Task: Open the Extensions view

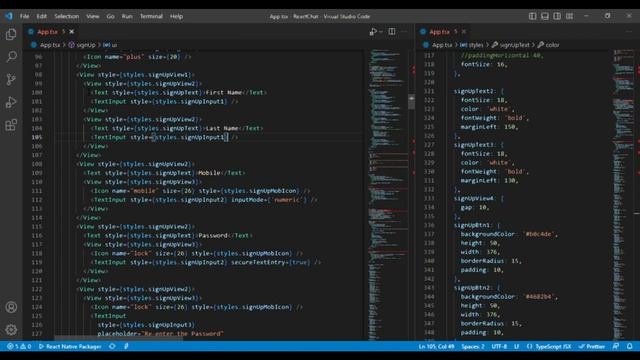Action: tap(11, 125)
